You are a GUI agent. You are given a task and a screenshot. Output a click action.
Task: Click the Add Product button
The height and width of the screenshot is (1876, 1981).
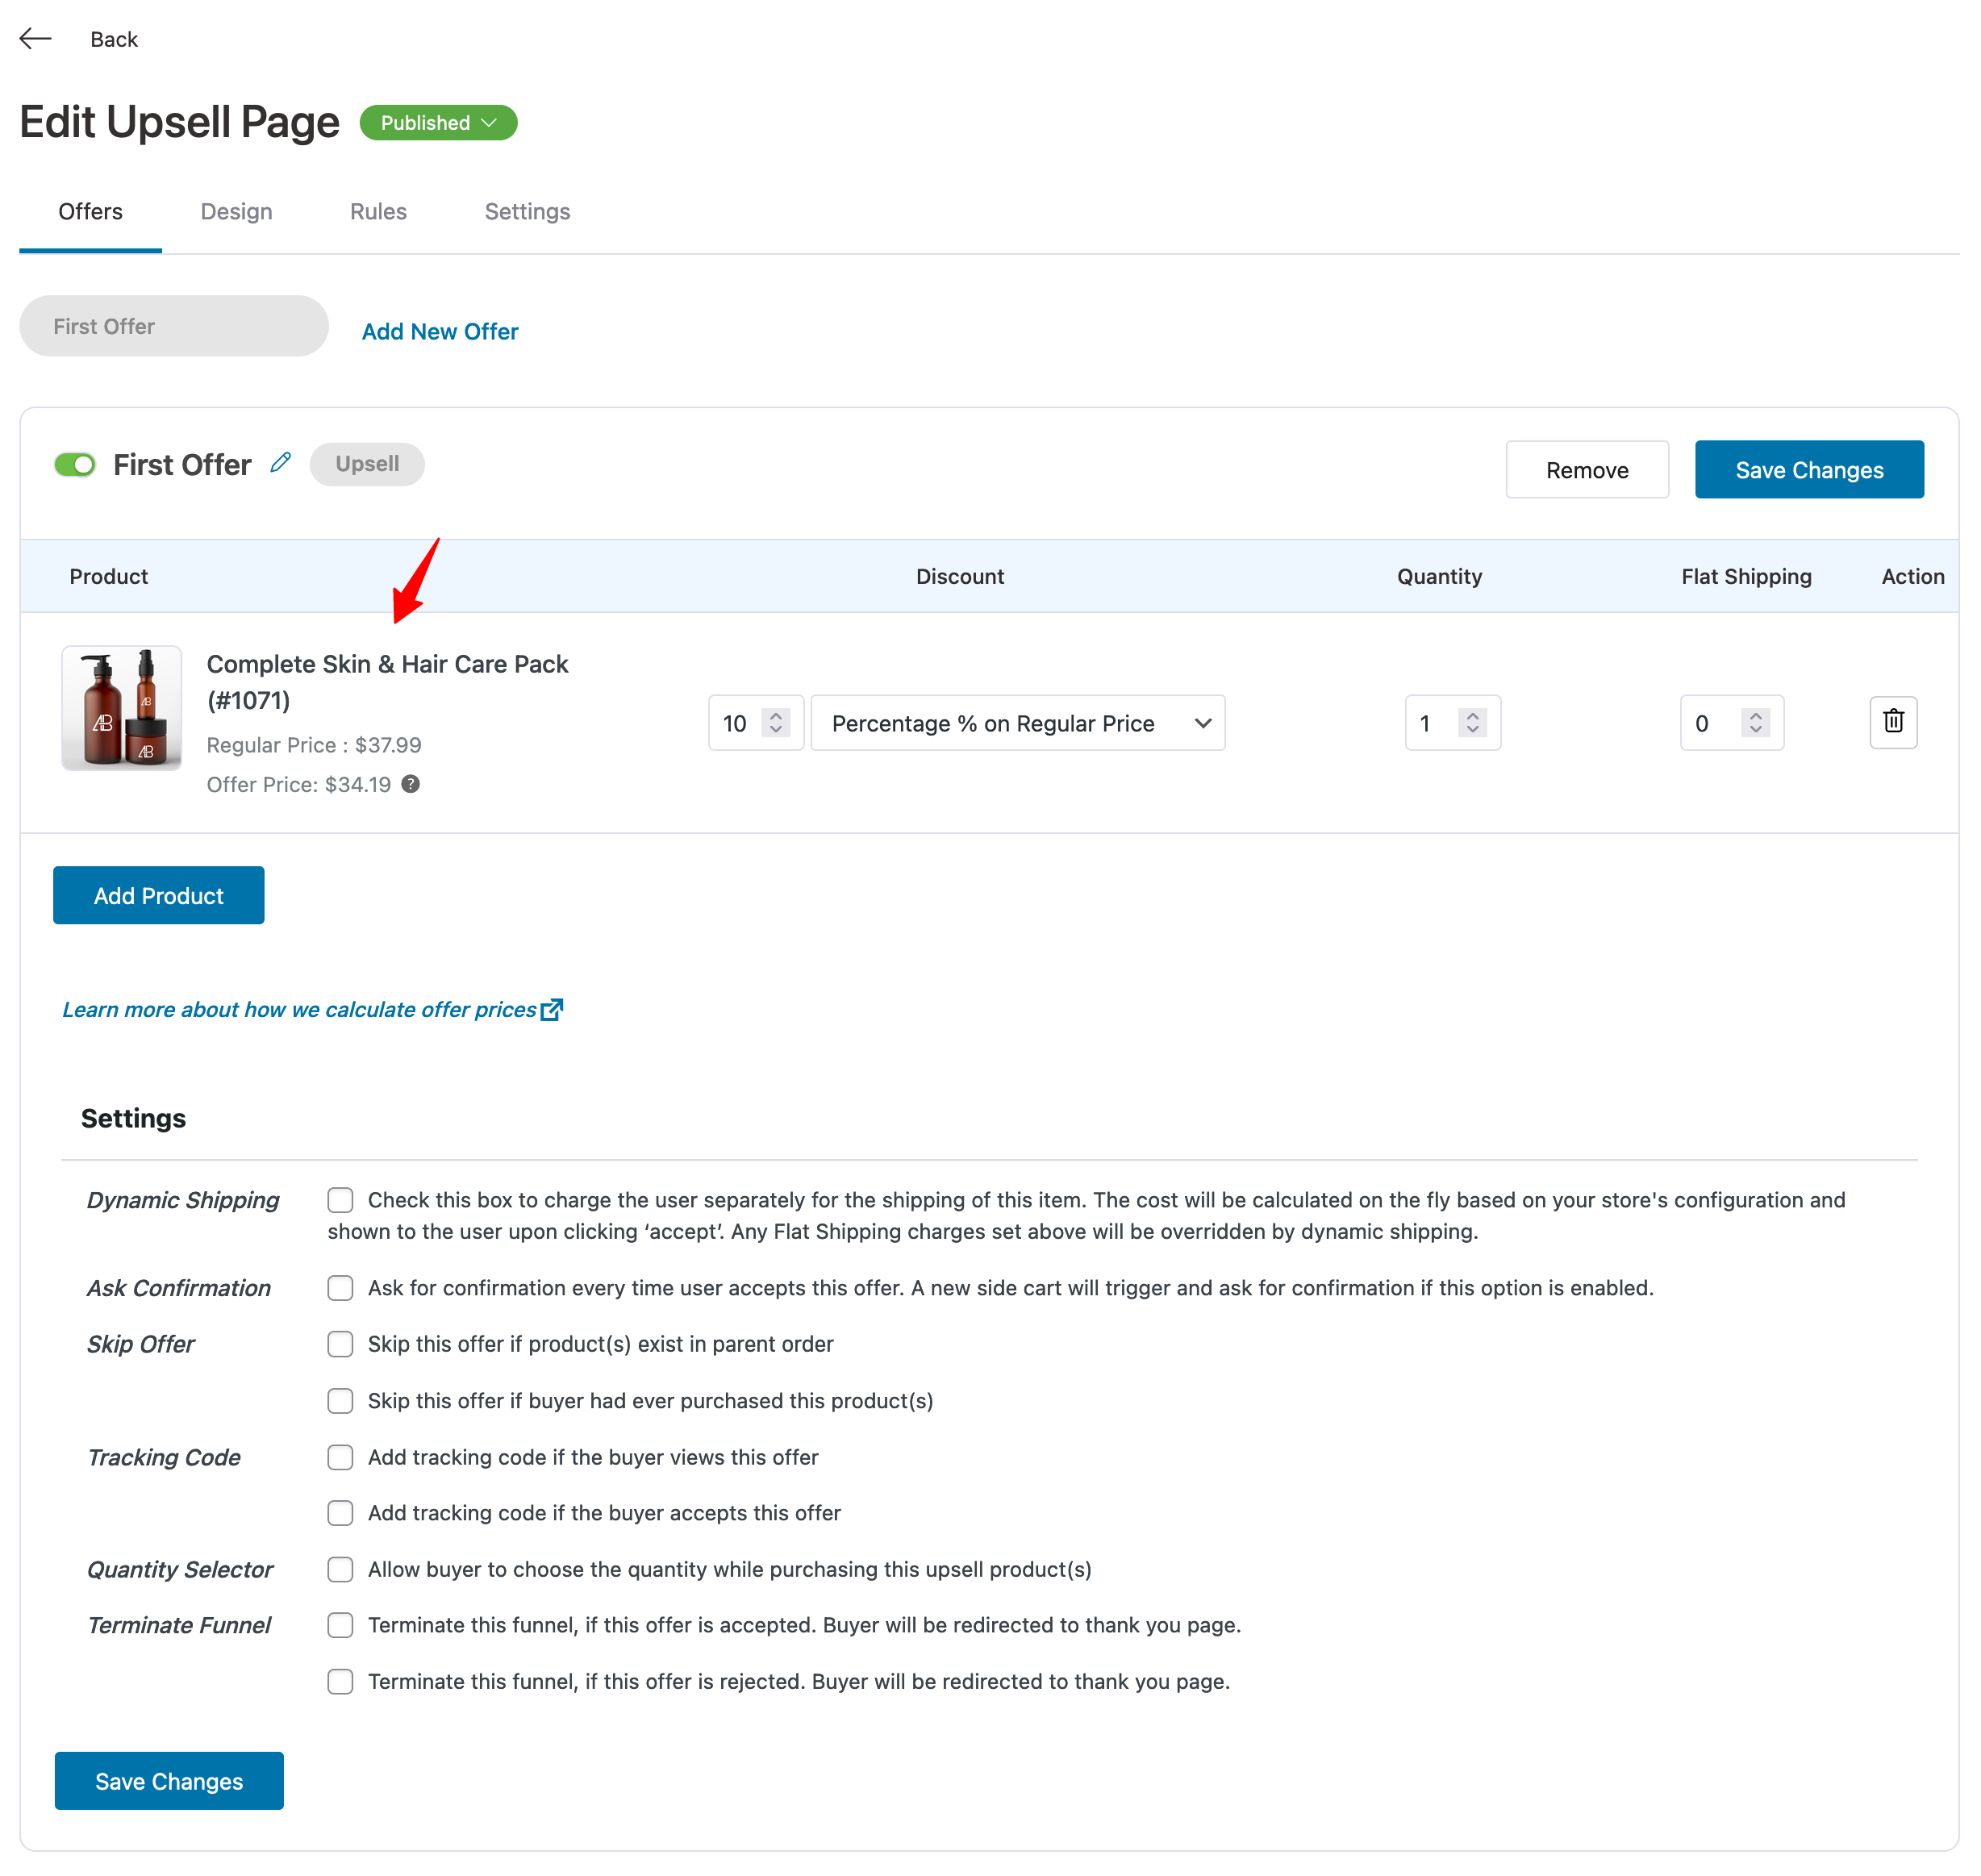[x=158, y=895]
